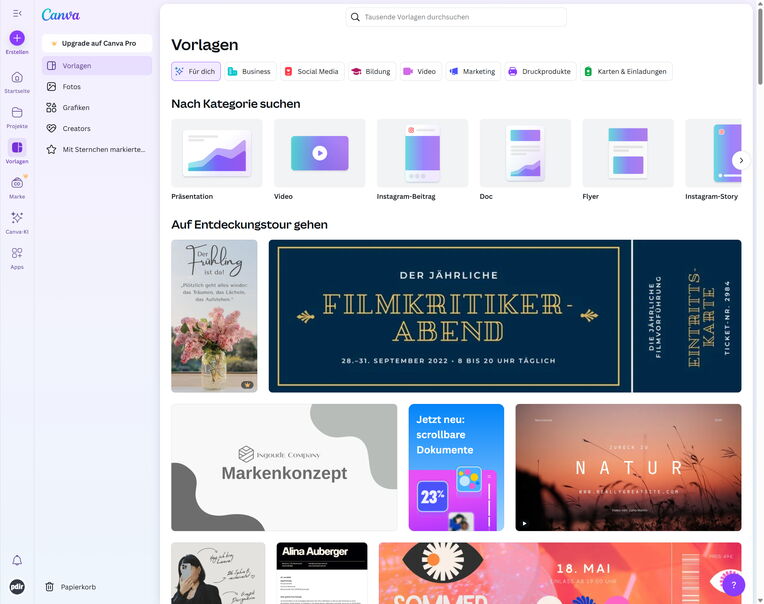The width and height of the screenshot is (764, 604).
Task: Show next categories with right chevron
Action: pyautogui.click(x=741, y=160)
